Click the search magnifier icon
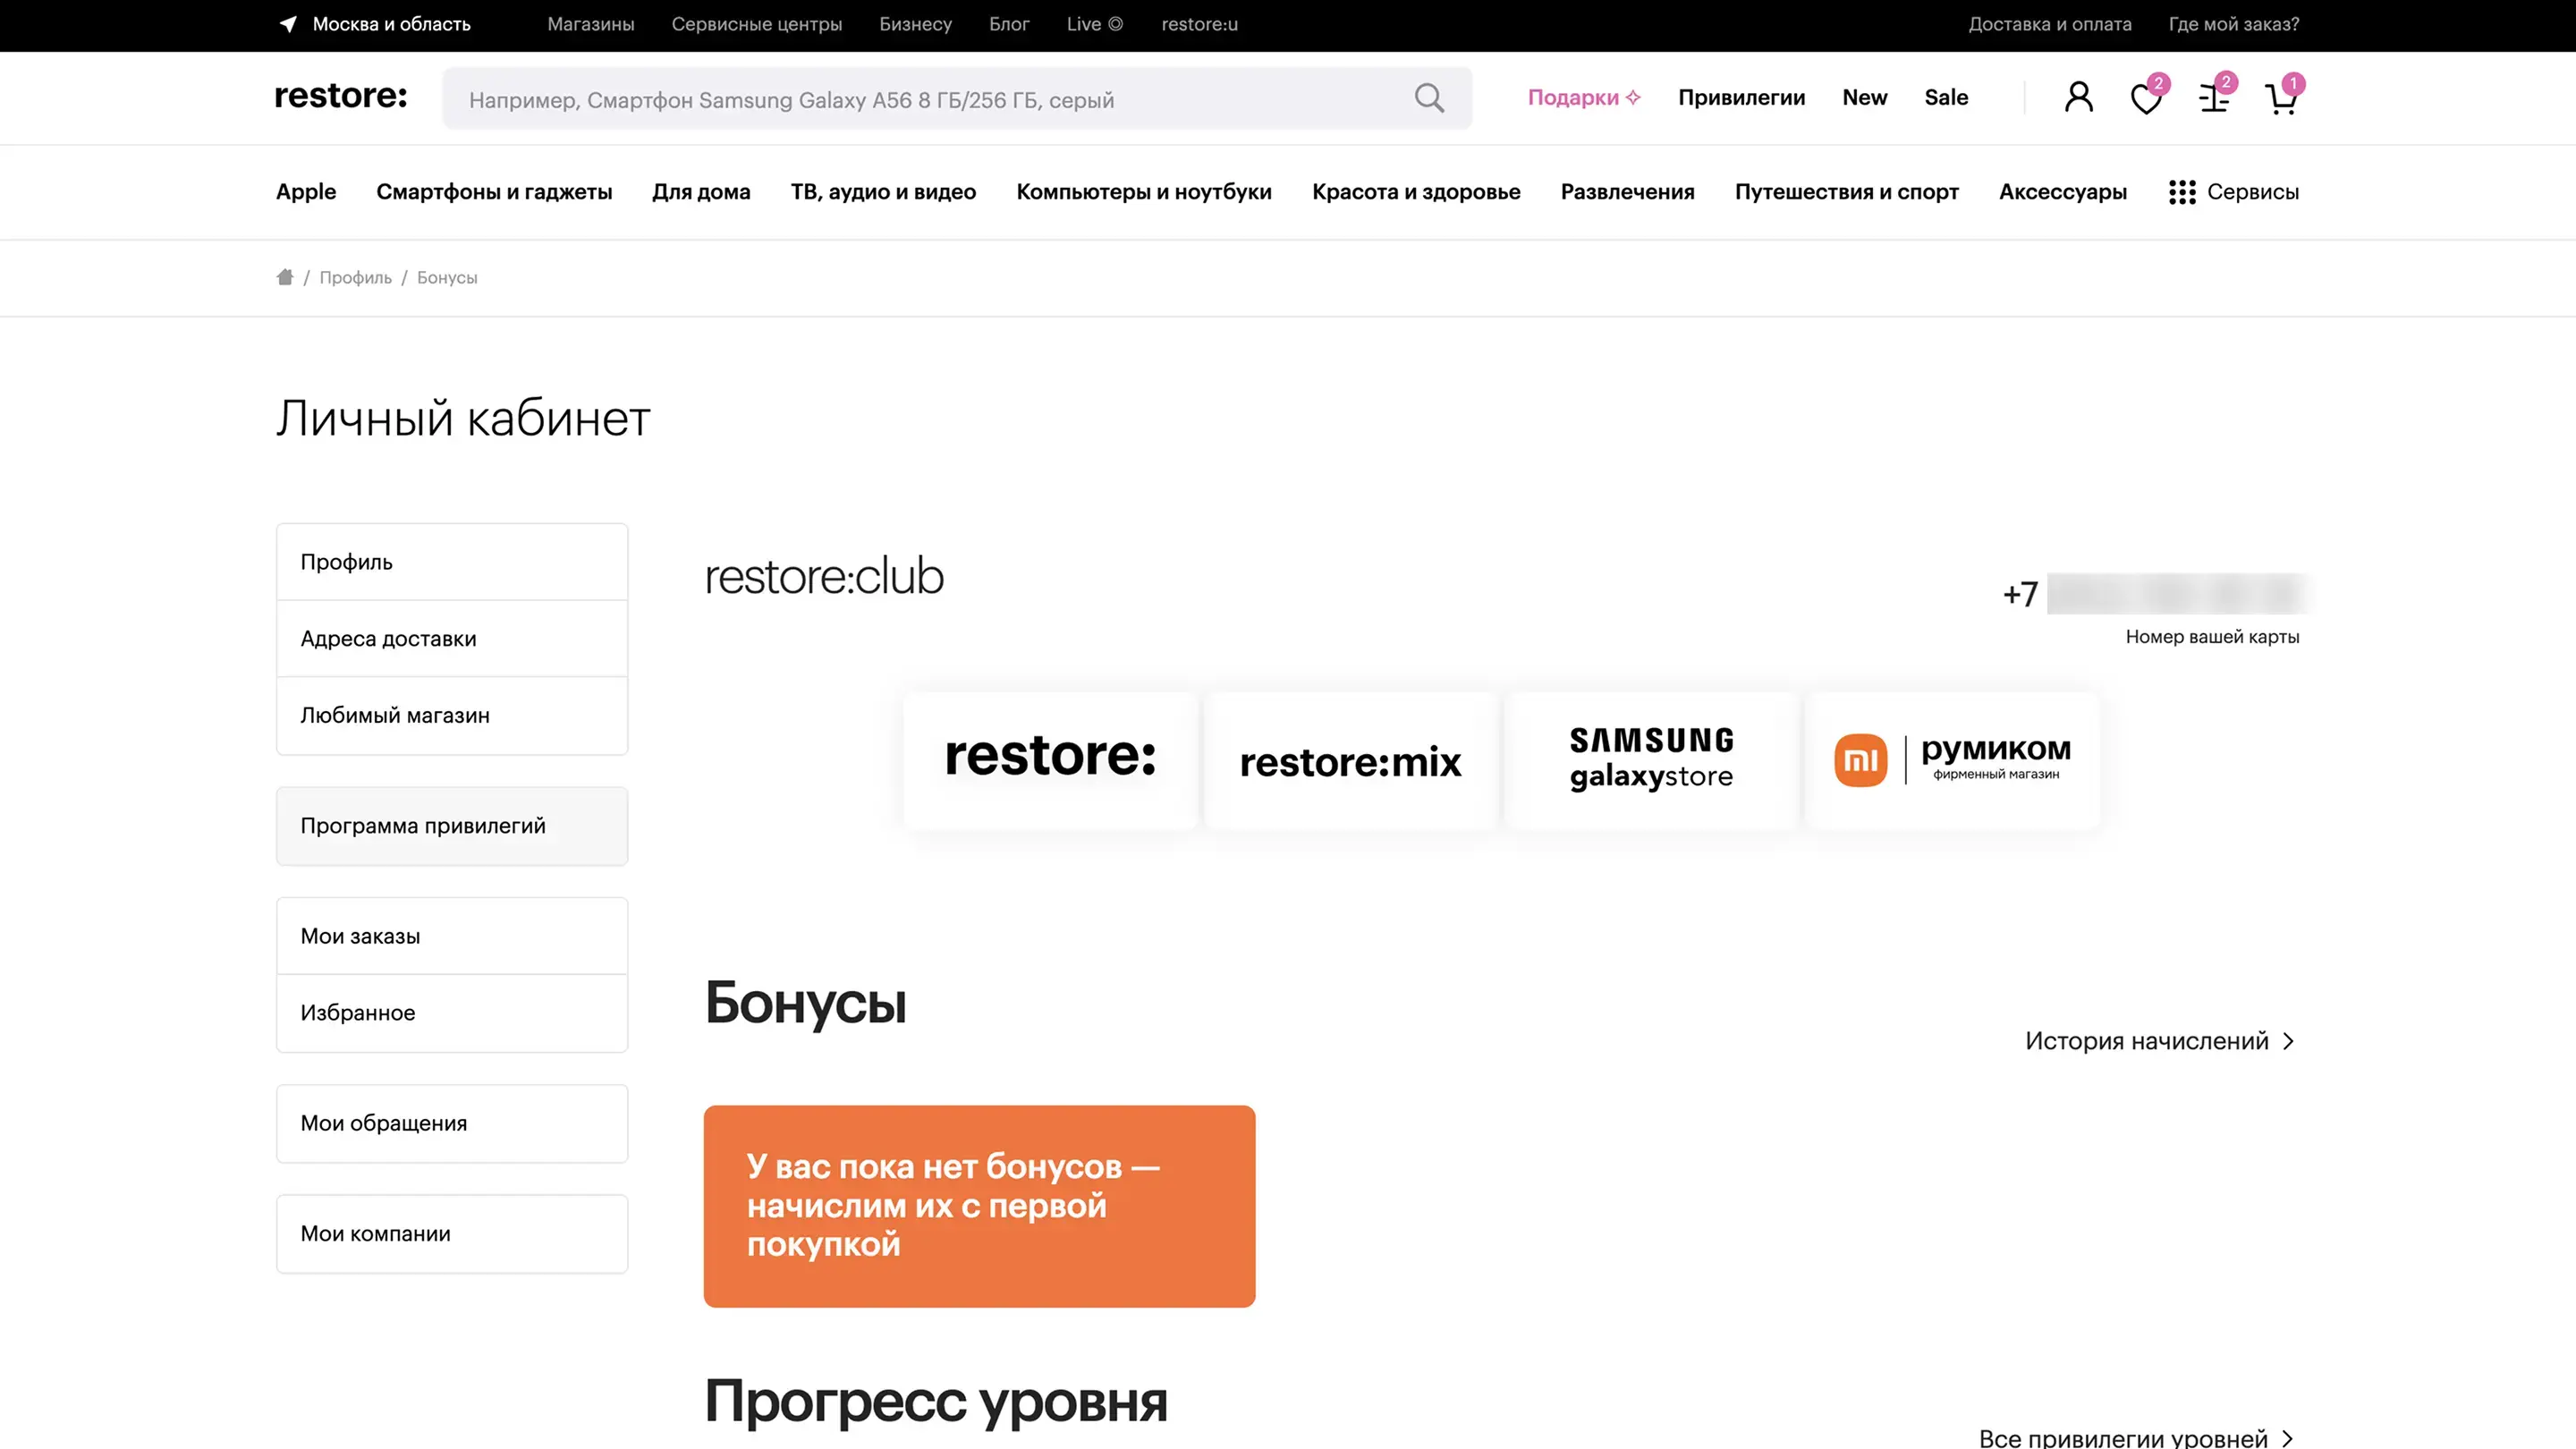Image resolution: width=2576 pixels, height=1449 pixels. pos(1429,98)
